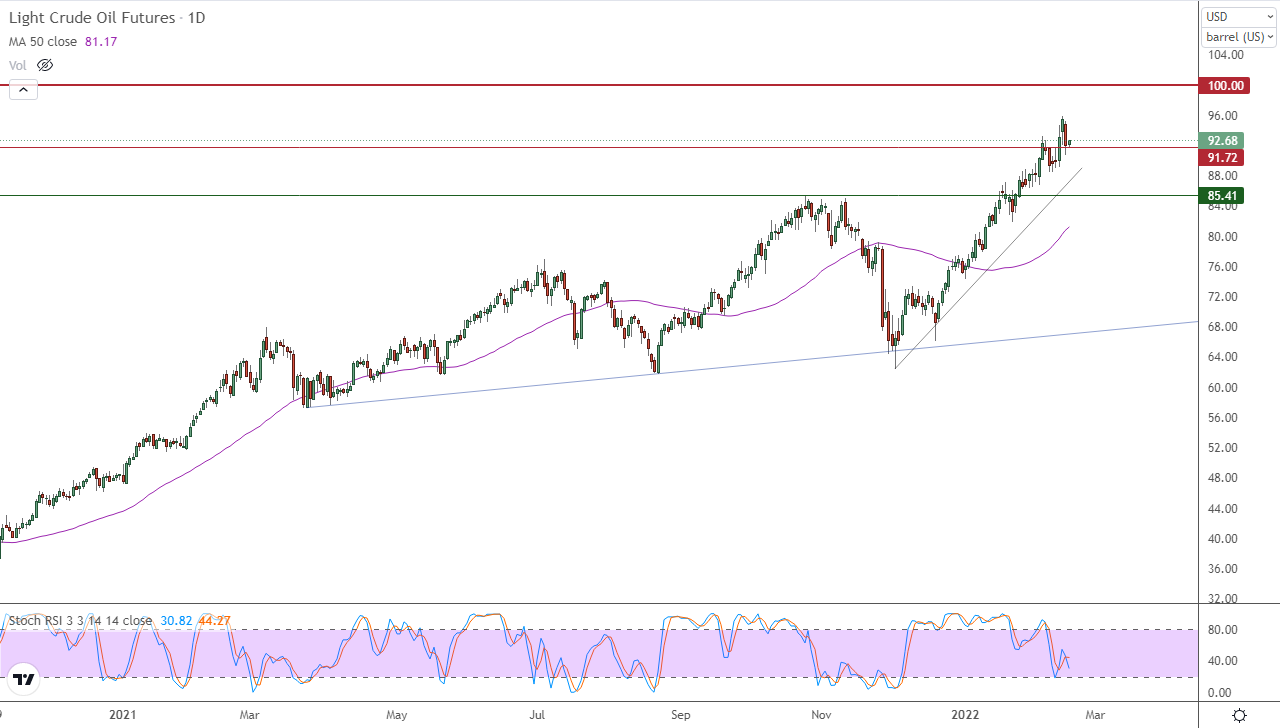Collapse the indicator legend with the chevron button
The height and width of the screenshot is (728, 1280).
pyautogui.click(x=23, y=90)
